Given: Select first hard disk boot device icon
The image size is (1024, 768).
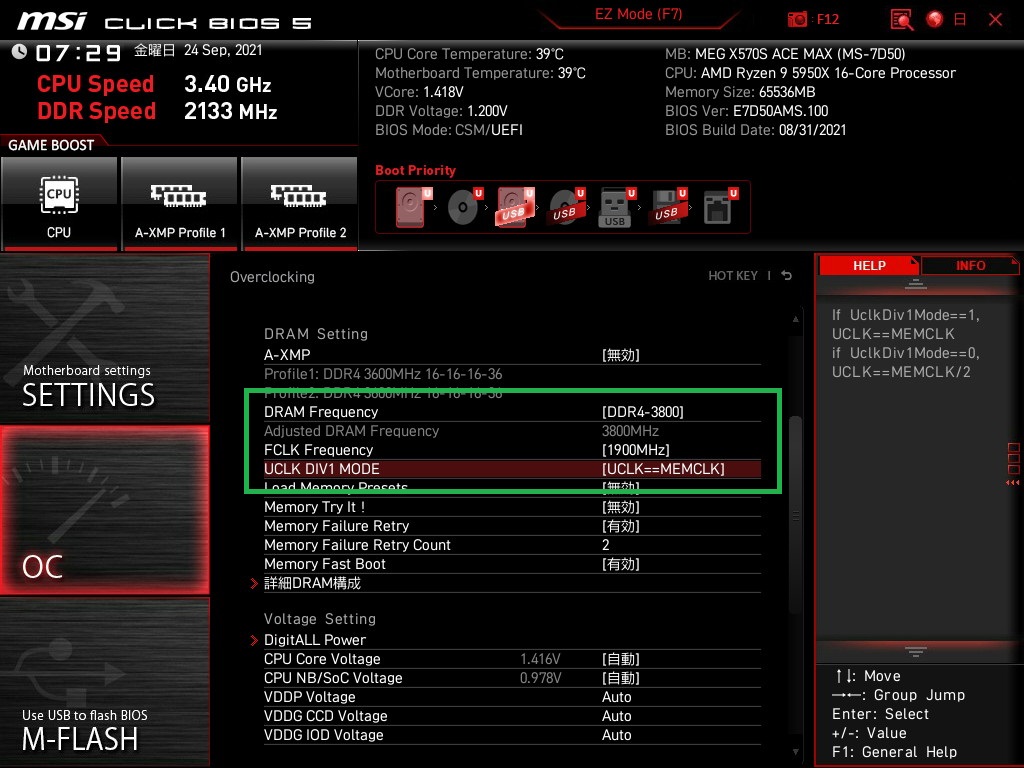Looking at the screenshot, I should click(413, 208).
